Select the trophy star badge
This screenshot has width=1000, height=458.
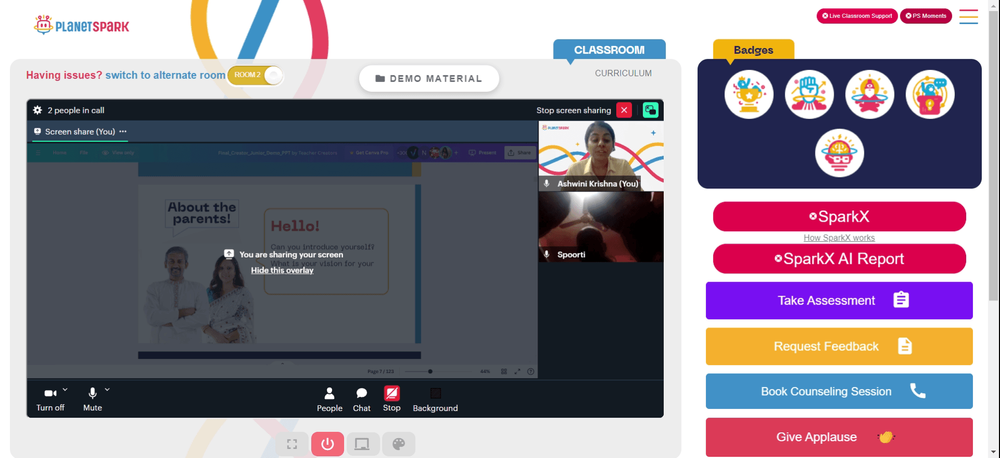[749, 94]
